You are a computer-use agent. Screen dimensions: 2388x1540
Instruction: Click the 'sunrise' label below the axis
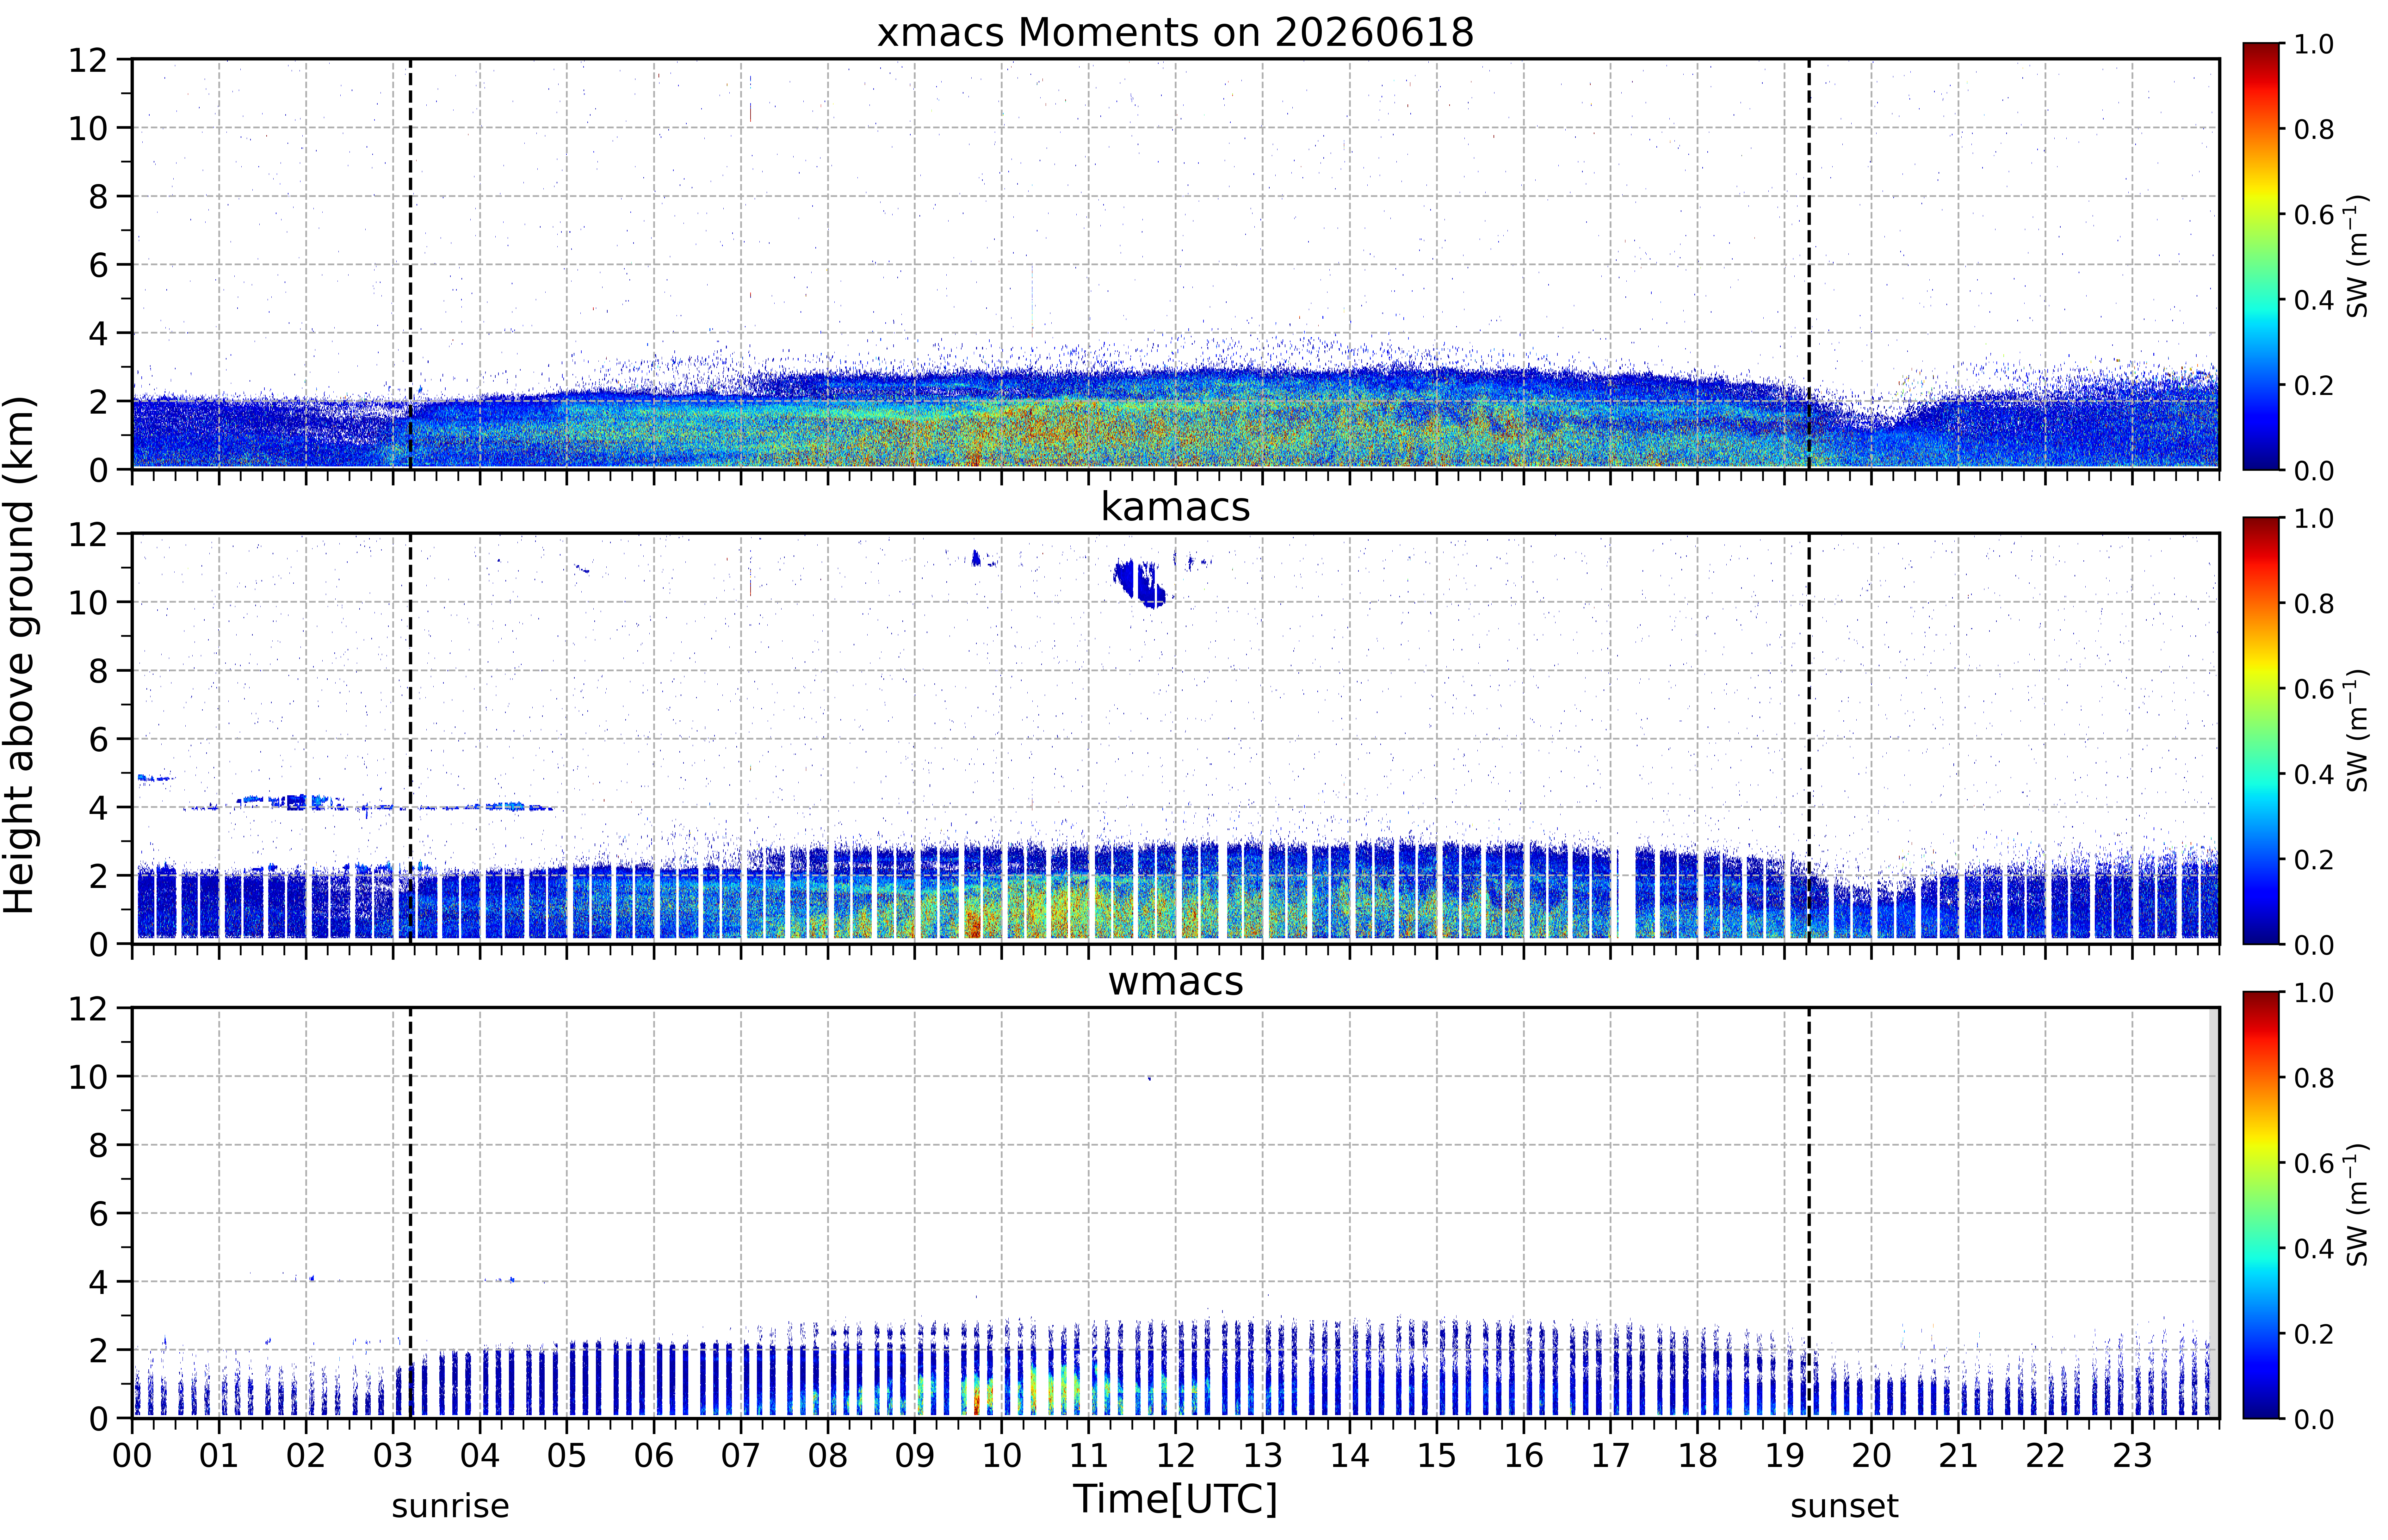pos(450,1506)
